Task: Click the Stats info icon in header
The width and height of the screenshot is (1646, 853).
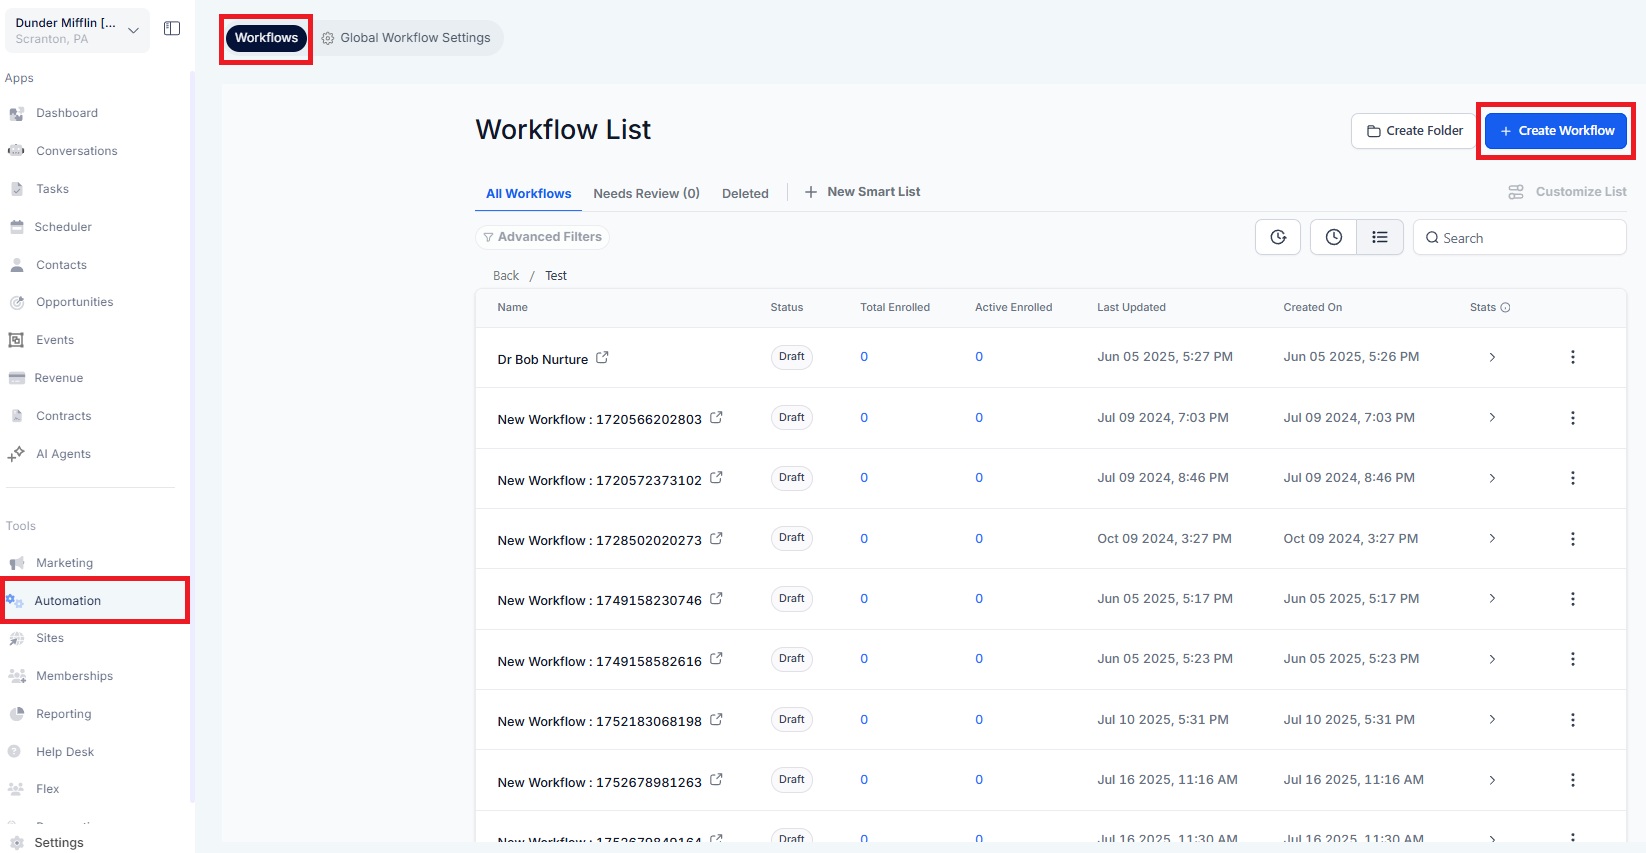Action: coord(1505,308)
